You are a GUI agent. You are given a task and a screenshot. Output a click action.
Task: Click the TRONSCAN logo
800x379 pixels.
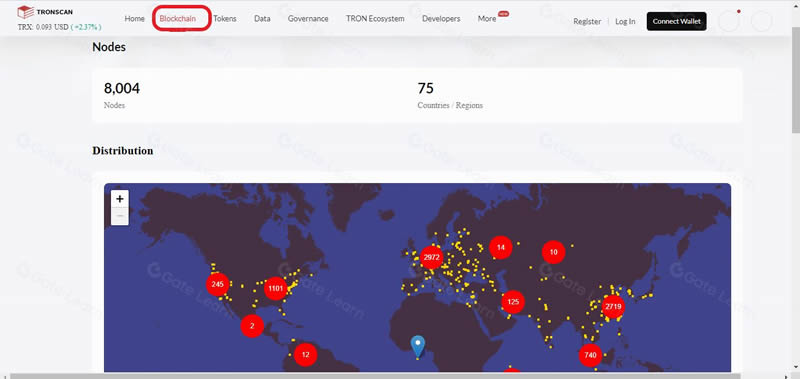(45, 12)
